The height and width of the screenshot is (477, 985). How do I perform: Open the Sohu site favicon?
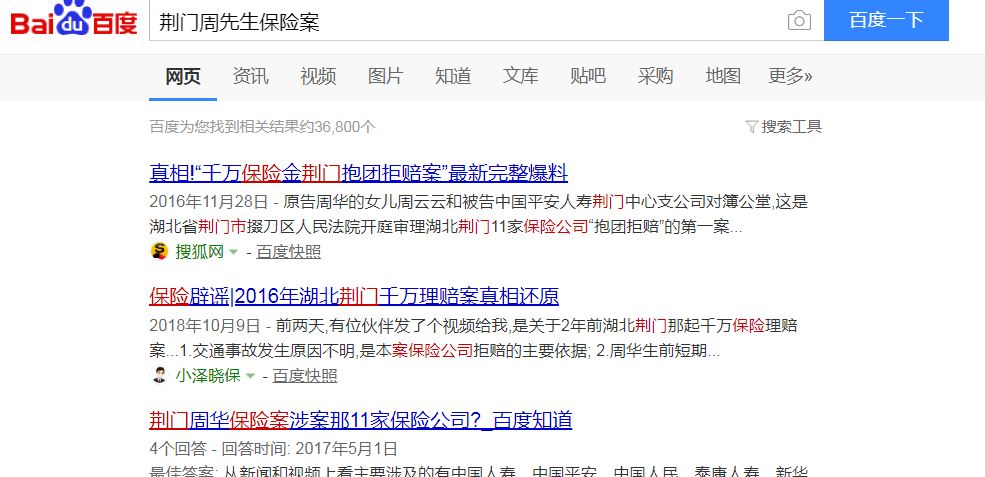tap(159, 252)
